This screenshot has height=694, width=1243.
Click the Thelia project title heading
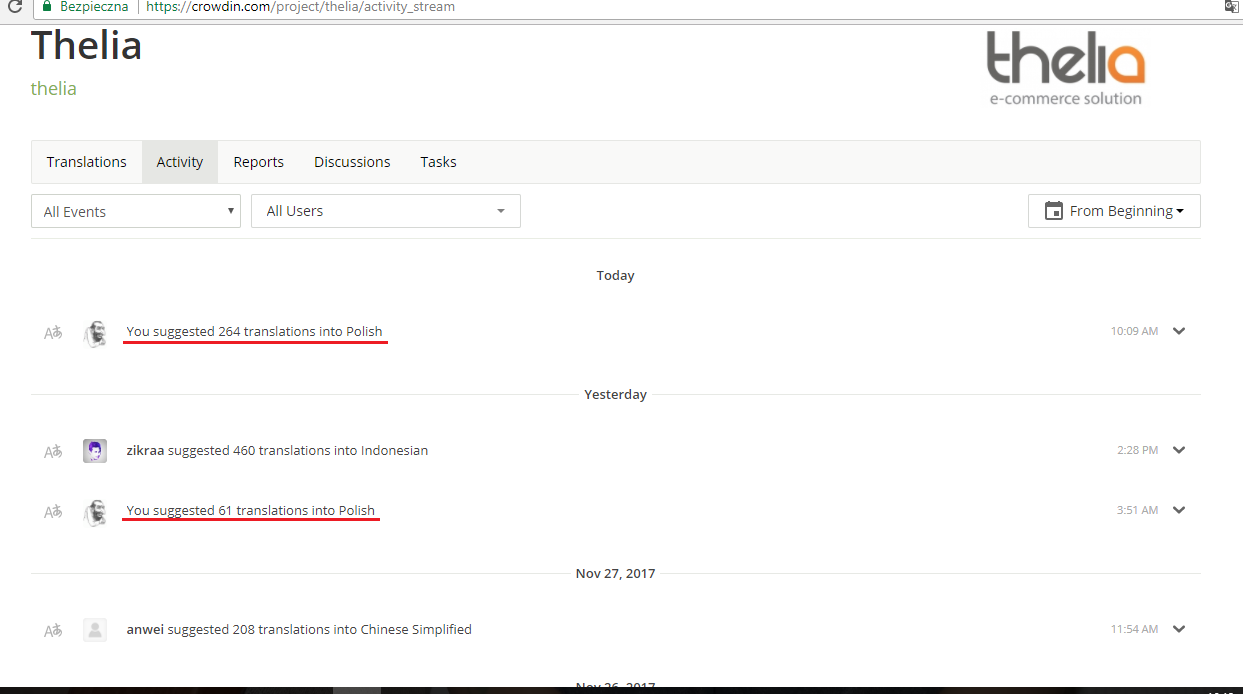point(87,46)
